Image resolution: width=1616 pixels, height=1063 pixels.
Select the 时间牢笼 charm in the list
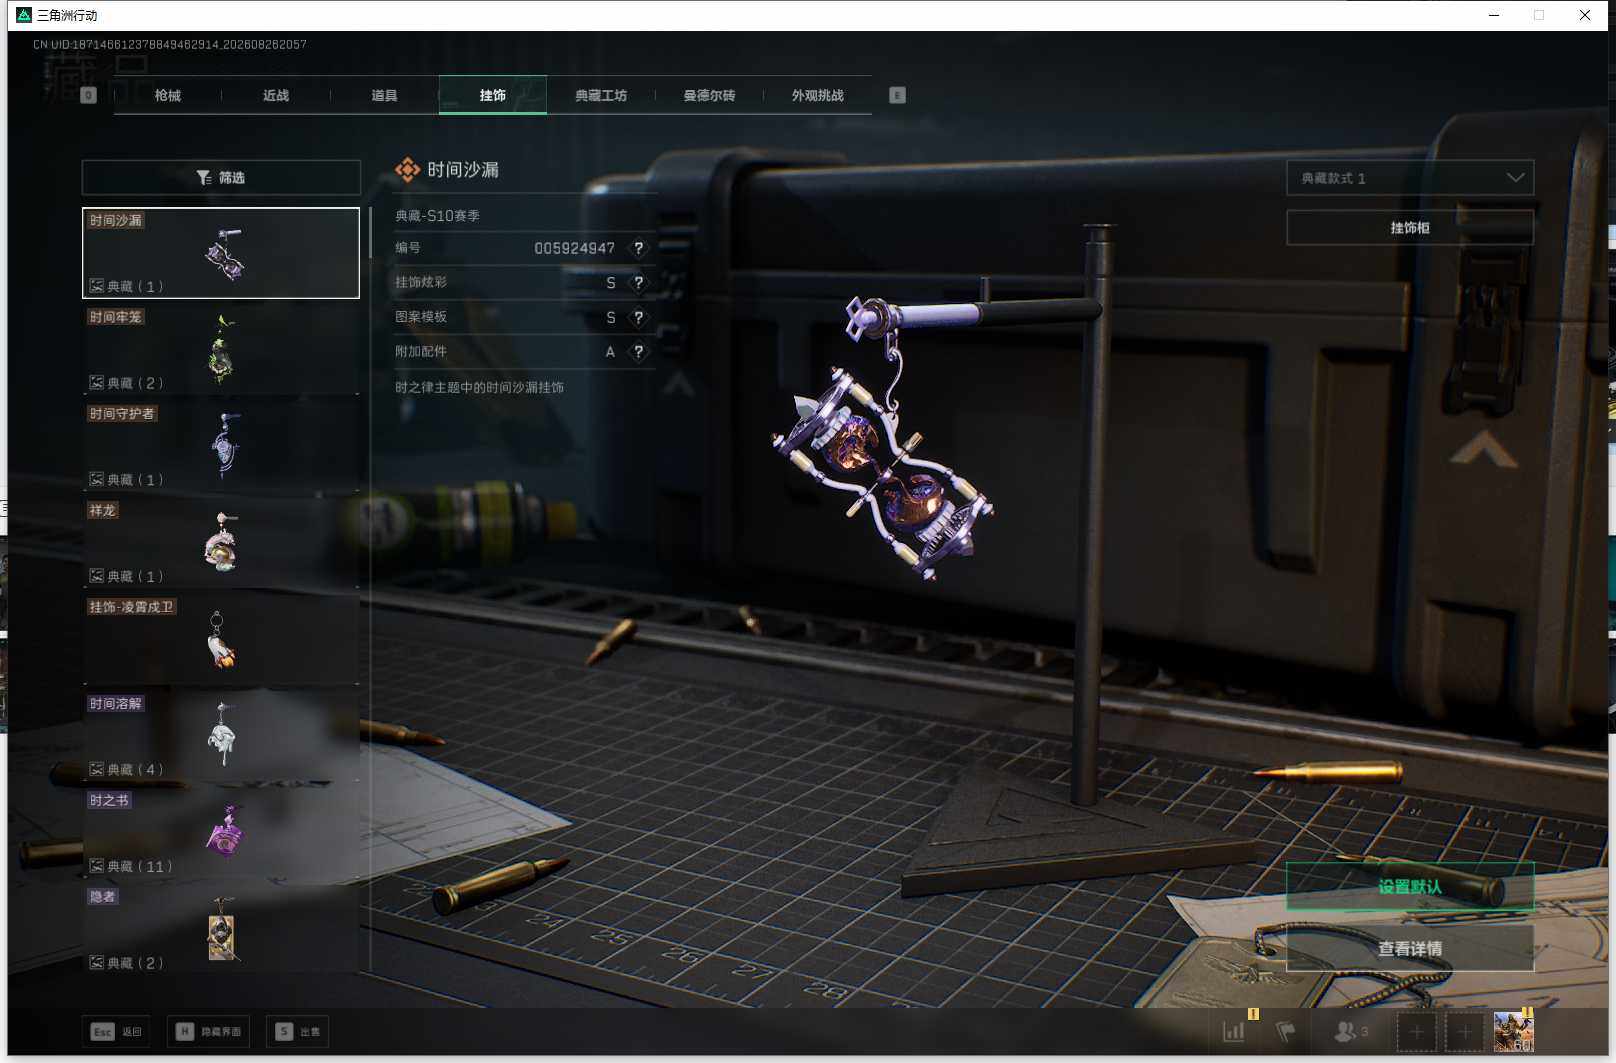221,350
